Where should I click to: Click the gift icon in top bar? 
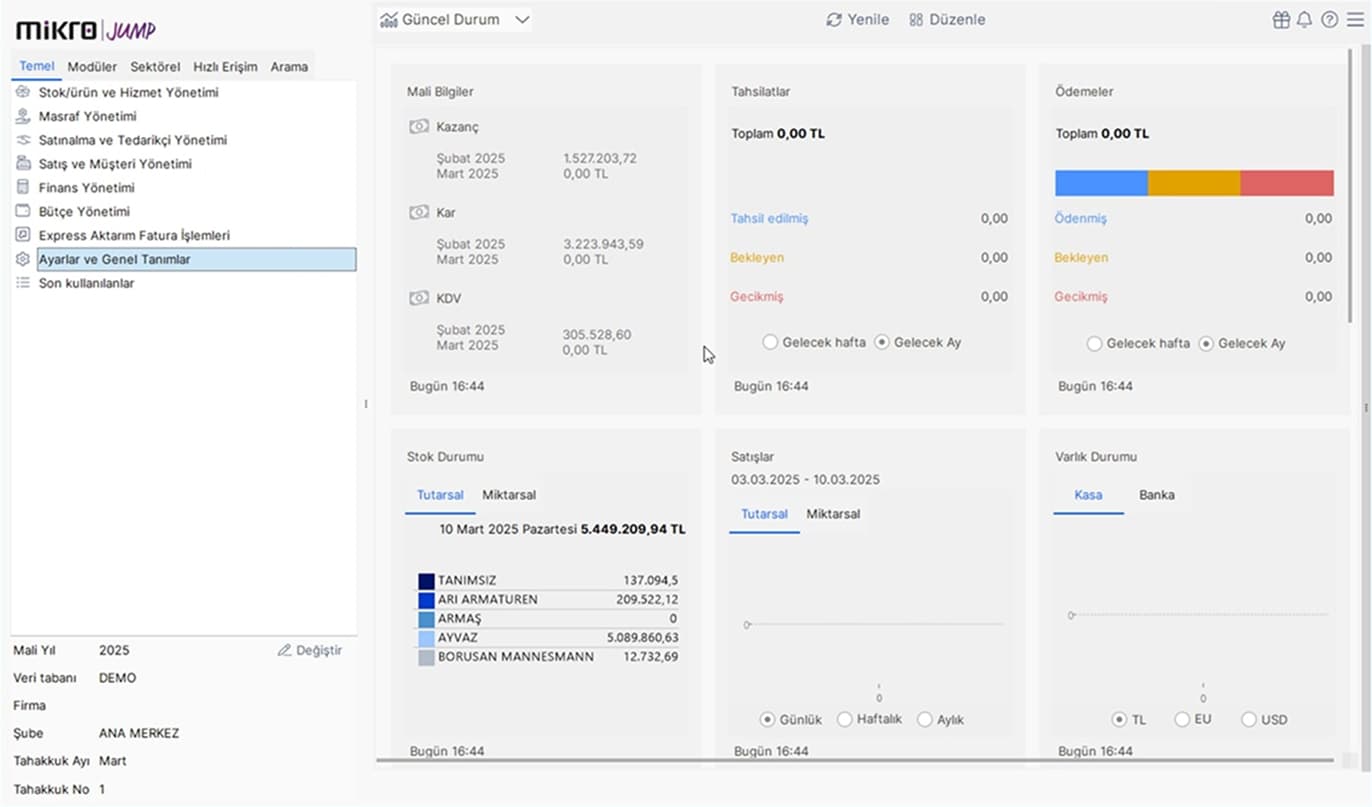coord(1281,20)
